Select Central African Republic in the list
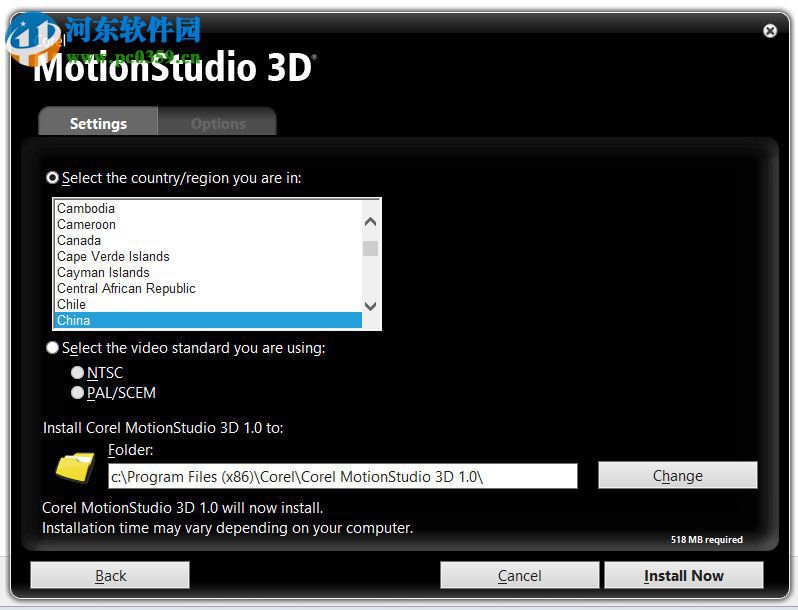This screenshot has width=798, height=610. (208, 288)
